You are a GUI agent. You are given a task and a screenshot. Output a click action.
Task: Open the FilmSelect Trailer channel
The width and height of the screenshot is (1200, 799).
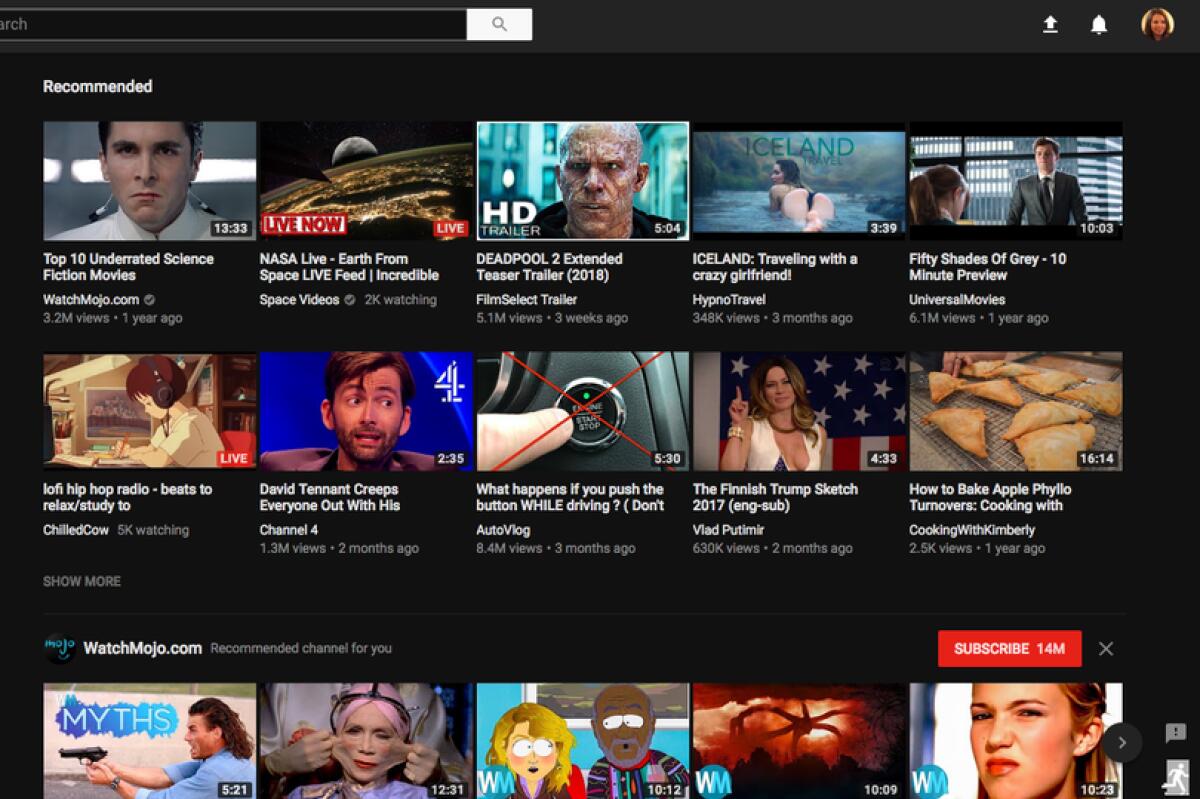point(527,299)
